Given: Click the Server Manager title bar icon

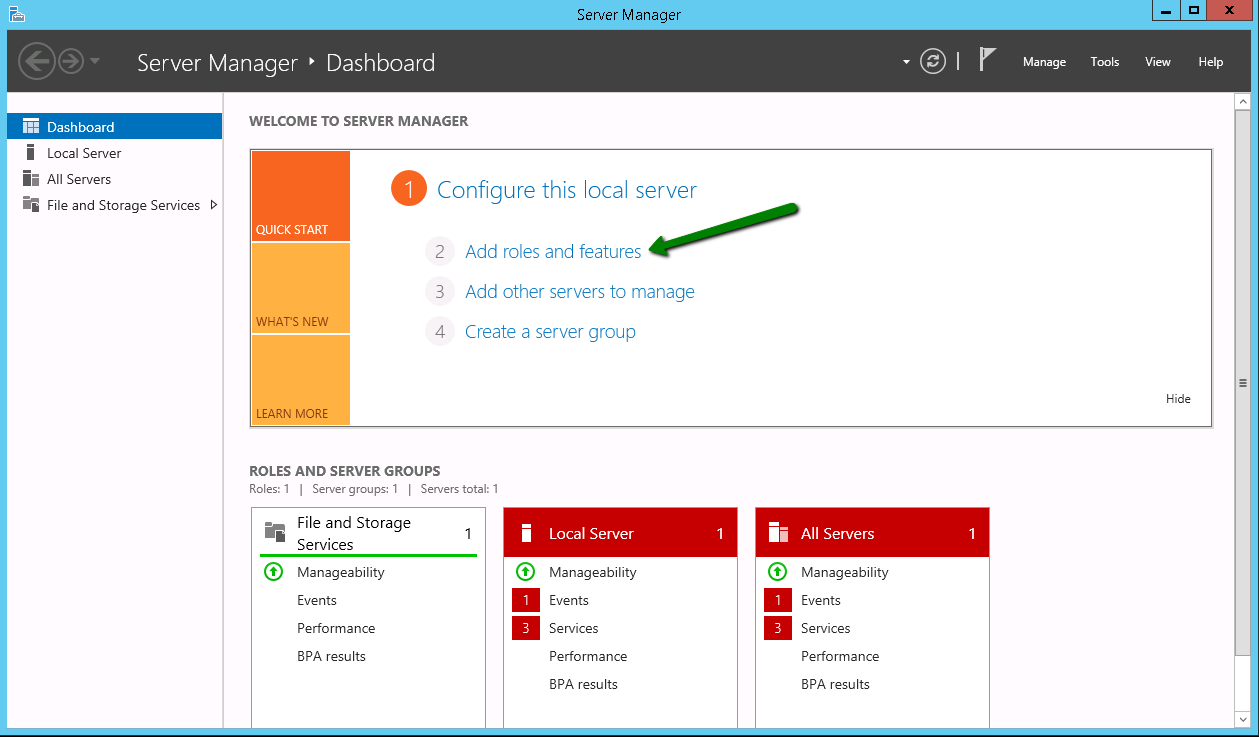Looking at the screenshot, I should coord(15,14).
